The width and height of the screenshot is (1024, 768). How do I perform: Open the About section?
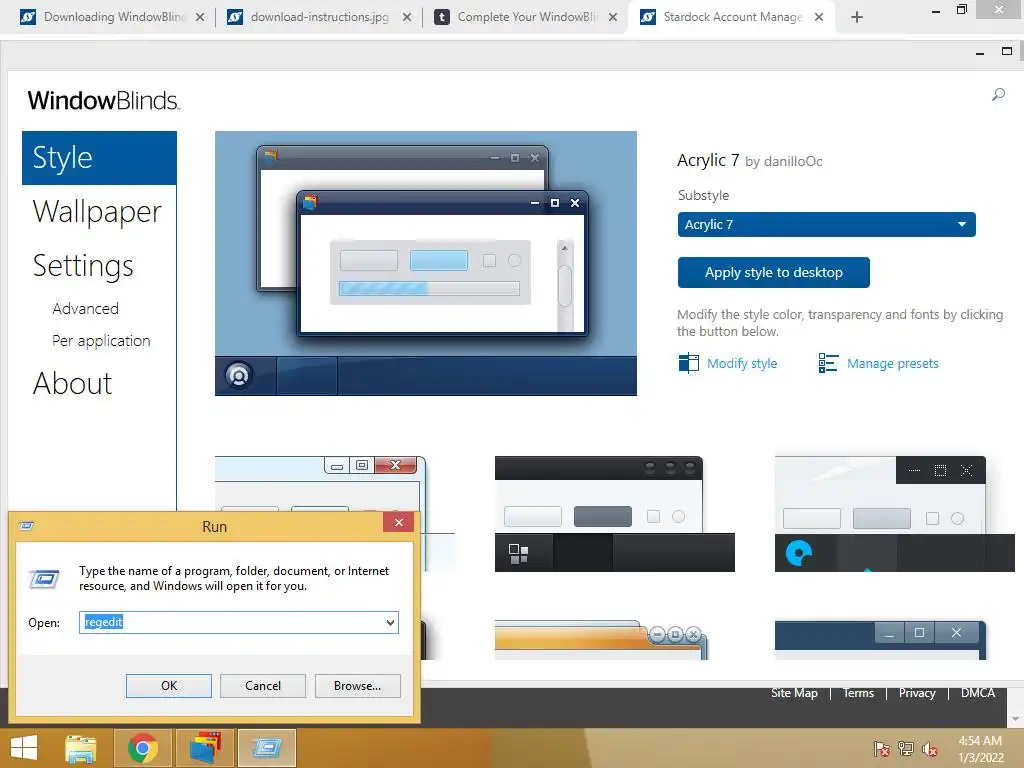tap(72, 383)
